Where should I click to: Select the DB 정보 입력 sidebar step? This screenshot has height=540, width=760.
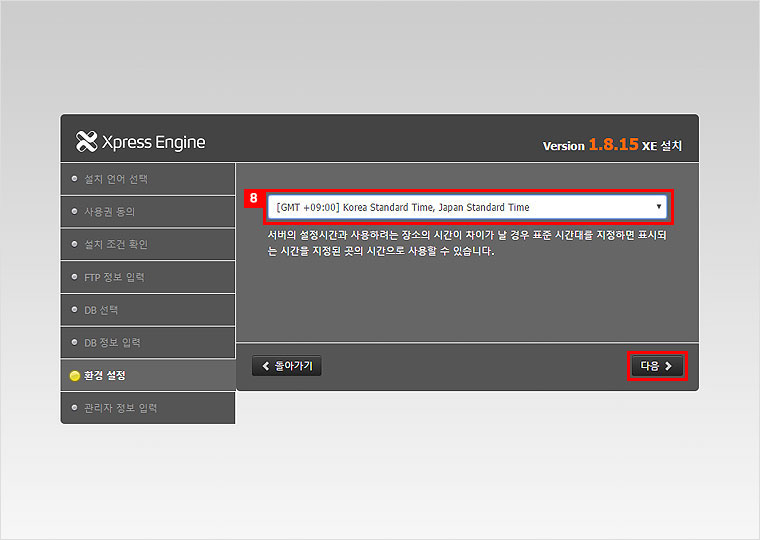[x=112, y=343]
